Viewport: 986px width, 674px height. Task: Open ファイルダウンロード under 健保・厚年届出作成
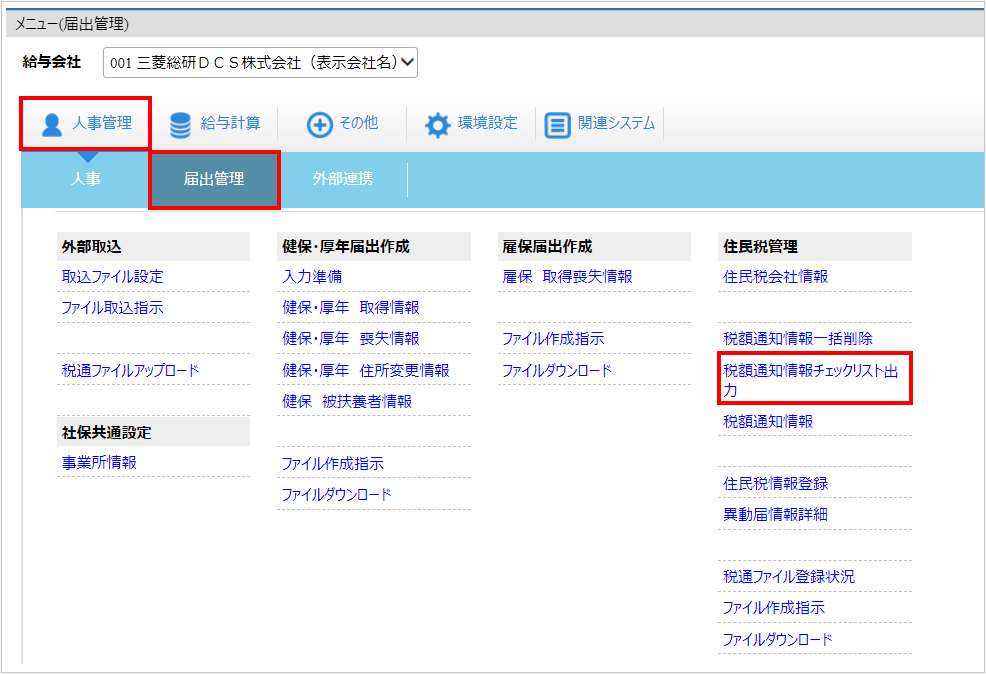[x=336, y=495]
